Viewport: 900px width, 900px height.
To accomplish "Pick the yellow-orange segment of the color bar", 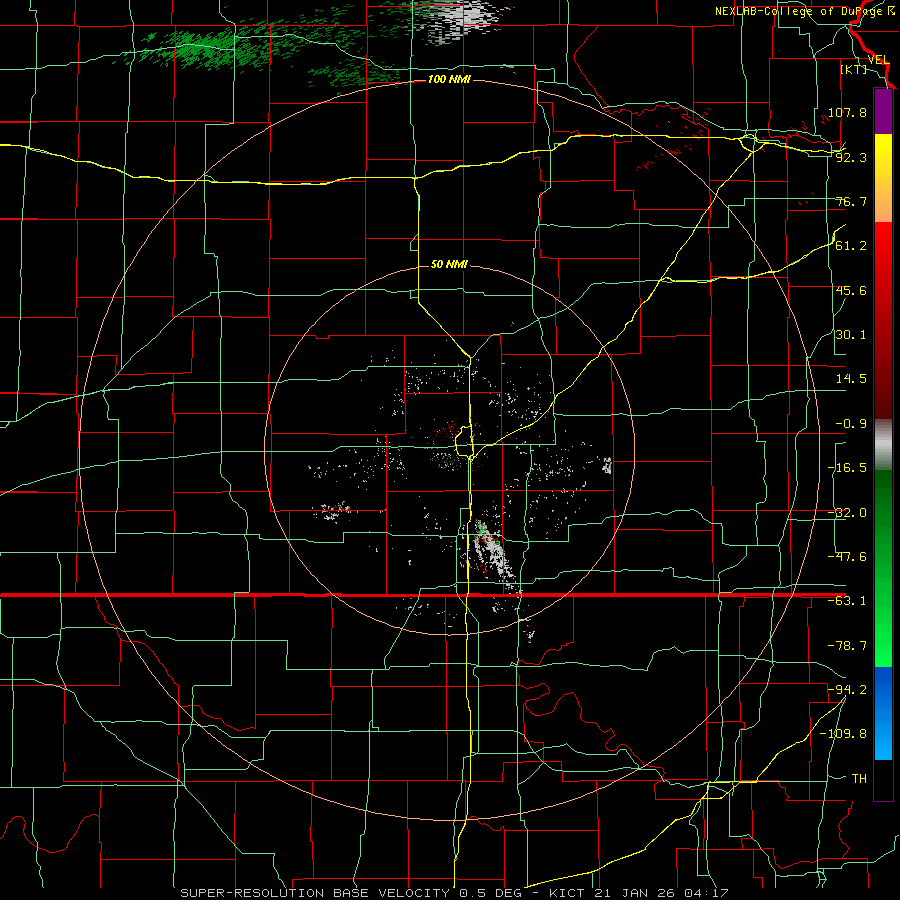I will point(883,178).
